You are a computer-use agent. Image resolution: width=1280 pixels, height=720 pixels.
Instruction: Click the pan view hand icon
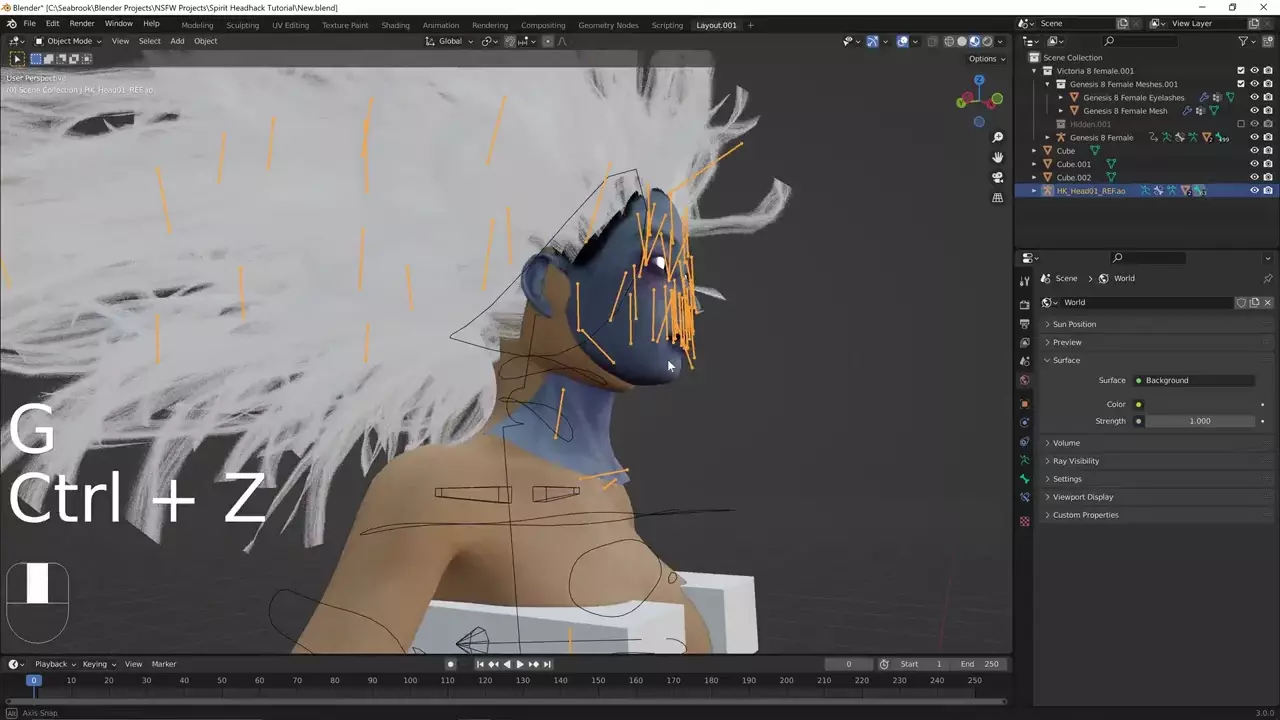tap(997, 157)
